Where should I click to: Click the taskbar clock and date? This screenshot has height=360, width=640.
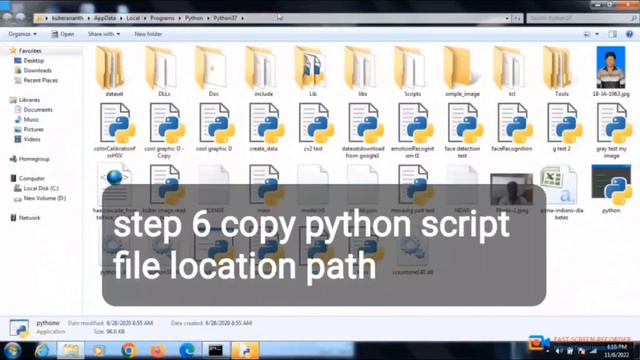[x=617, y=351]
